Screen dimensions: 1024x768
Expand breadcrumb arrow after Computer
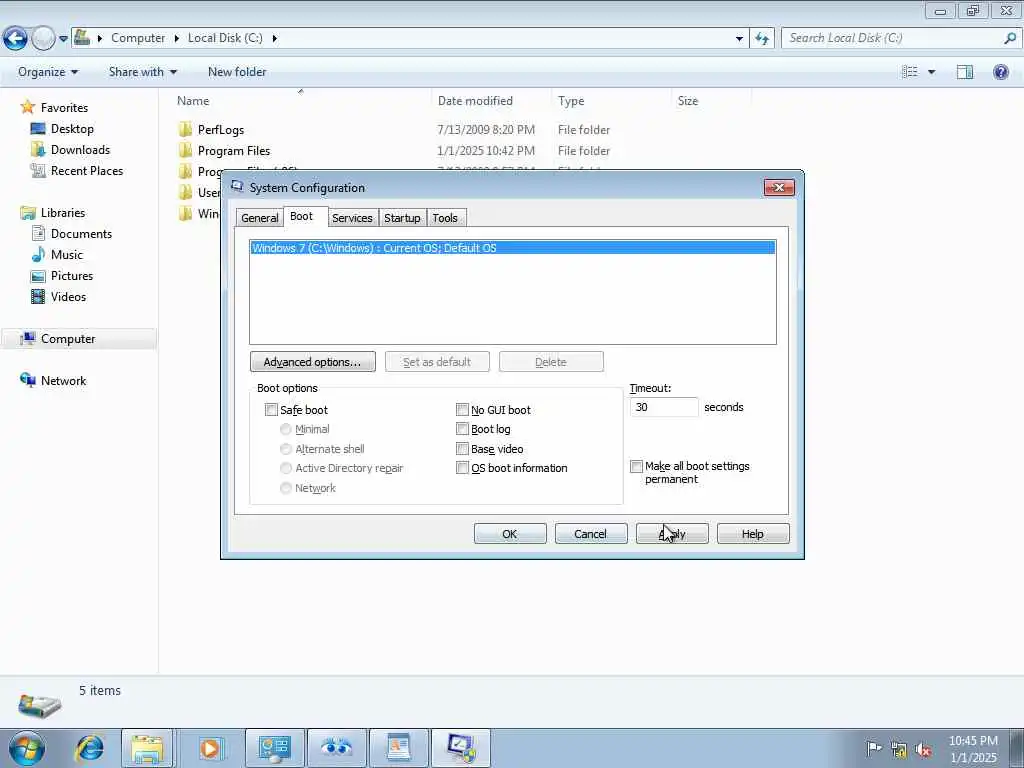tap(176, 39)
